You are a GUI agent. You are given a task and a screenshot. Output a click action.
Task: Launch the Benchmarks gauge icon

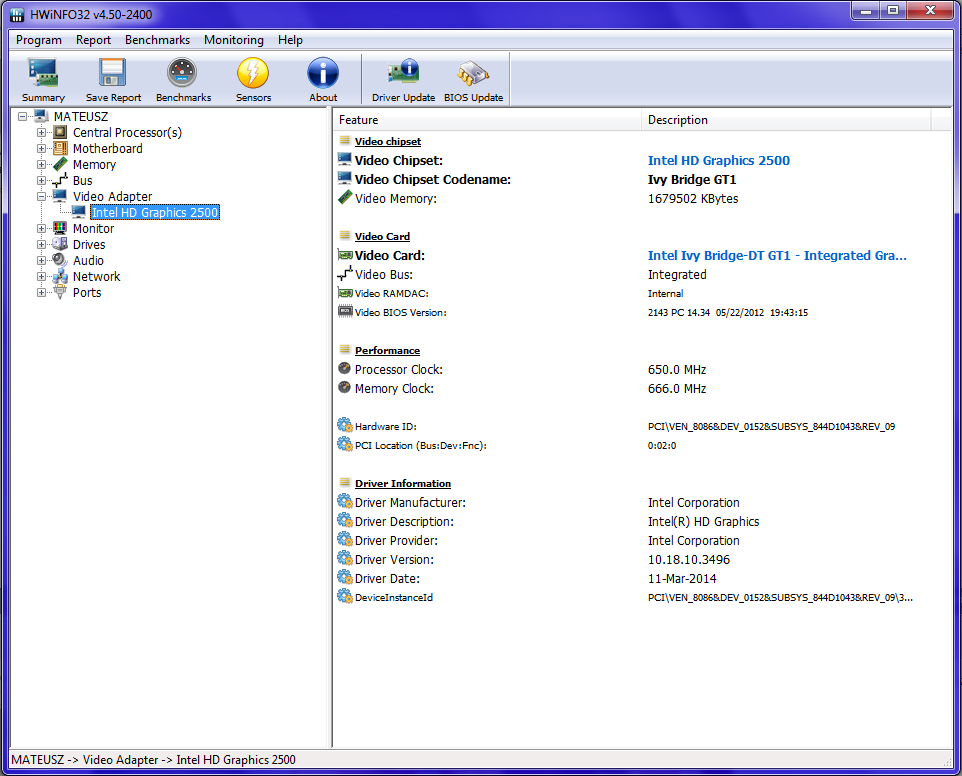tap(183, 74)
